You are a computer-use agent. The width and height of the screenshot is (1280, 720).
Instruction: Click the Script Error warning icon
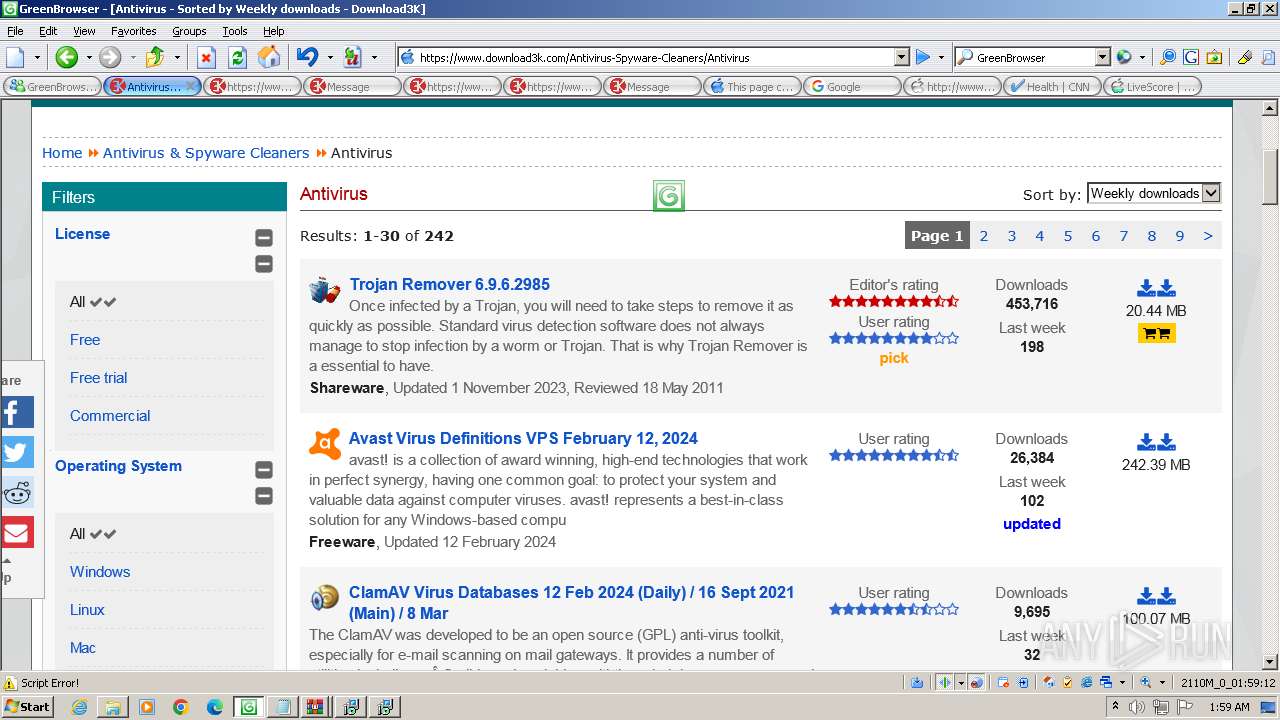click(10, 683)
